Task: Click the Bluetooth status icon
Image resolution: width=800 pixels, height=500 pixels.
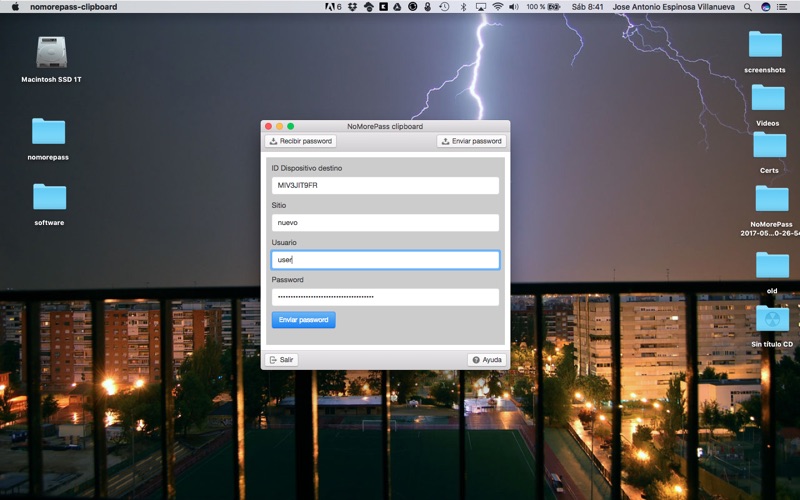Action: point(463,7)
